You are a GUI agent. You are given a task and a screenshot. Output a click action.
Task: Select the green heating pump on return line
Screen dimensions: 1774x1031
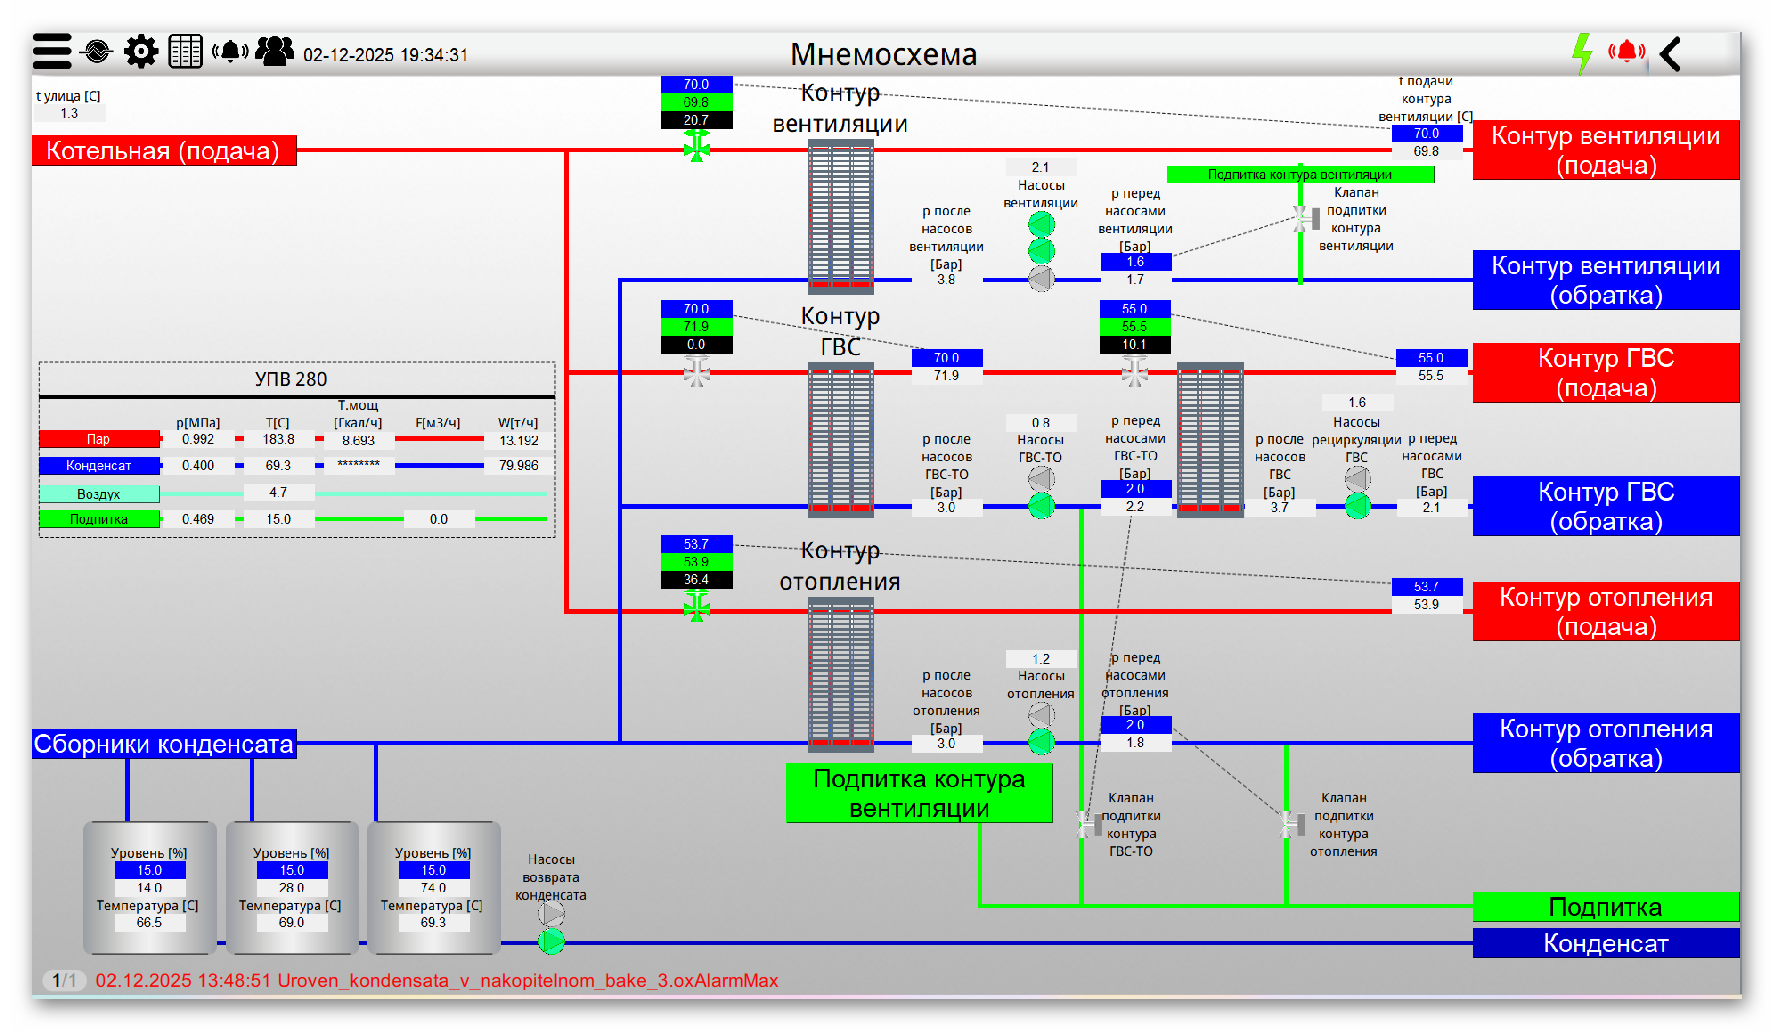[x=1041, y=742]
